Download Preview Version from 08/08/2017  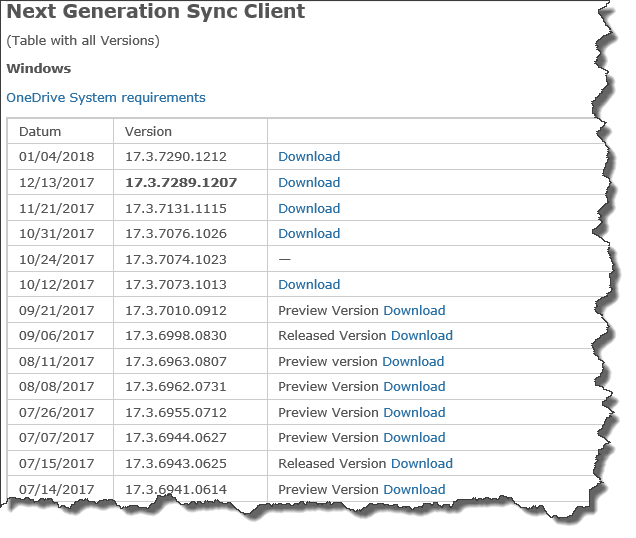click(x=414, y=387)
